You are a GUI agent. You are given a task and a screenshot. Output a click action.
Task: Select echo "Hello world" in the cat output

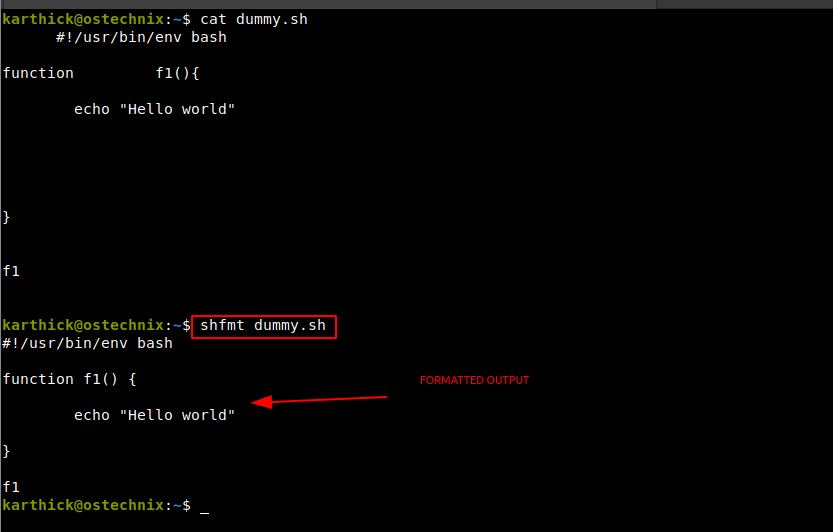154,109
